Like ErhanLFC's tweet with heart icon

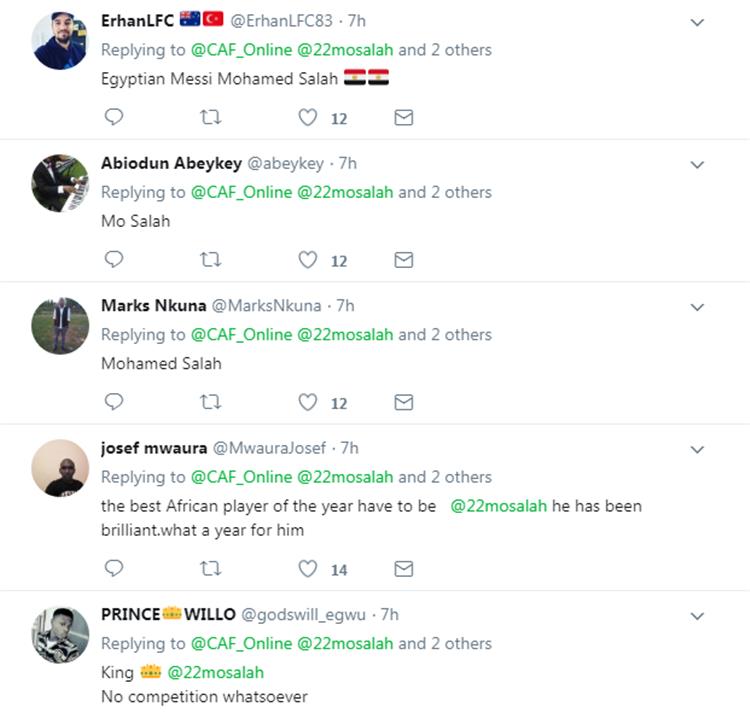click(308, 118)
